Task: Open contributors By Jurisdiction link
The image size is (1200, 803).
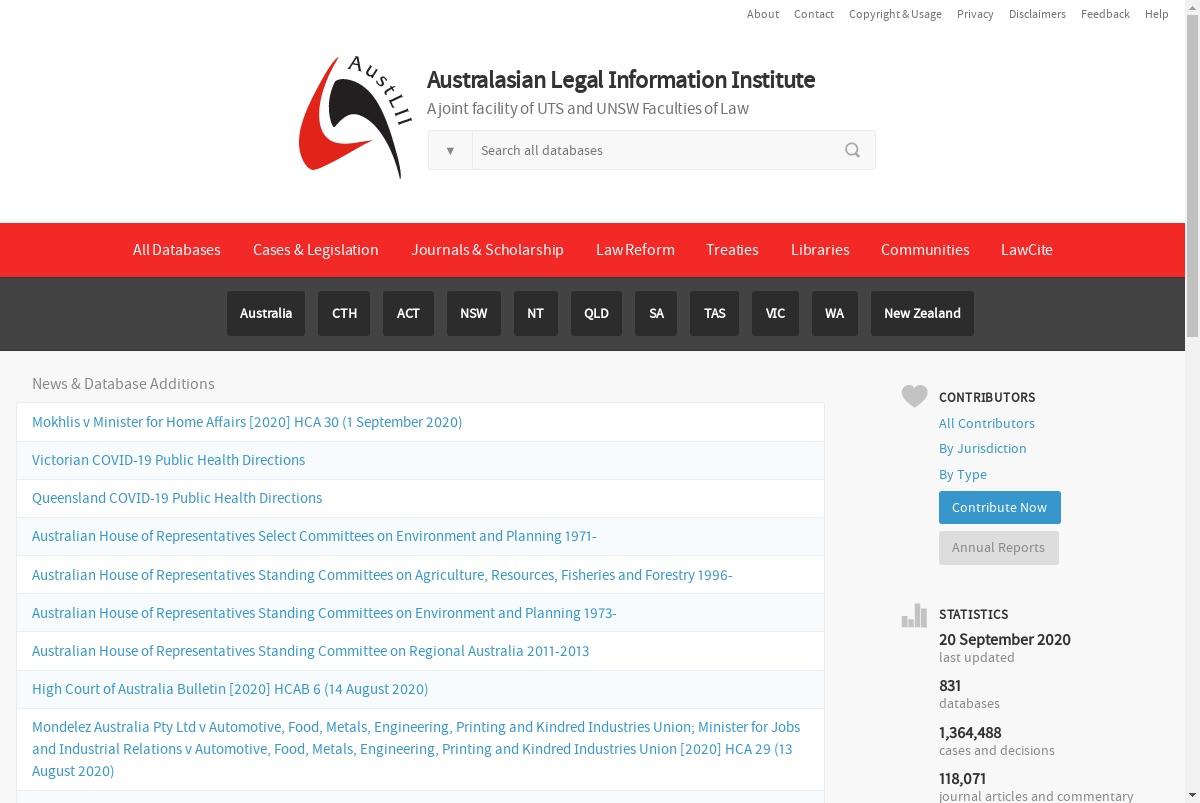Action: click(x=983, y=448)
